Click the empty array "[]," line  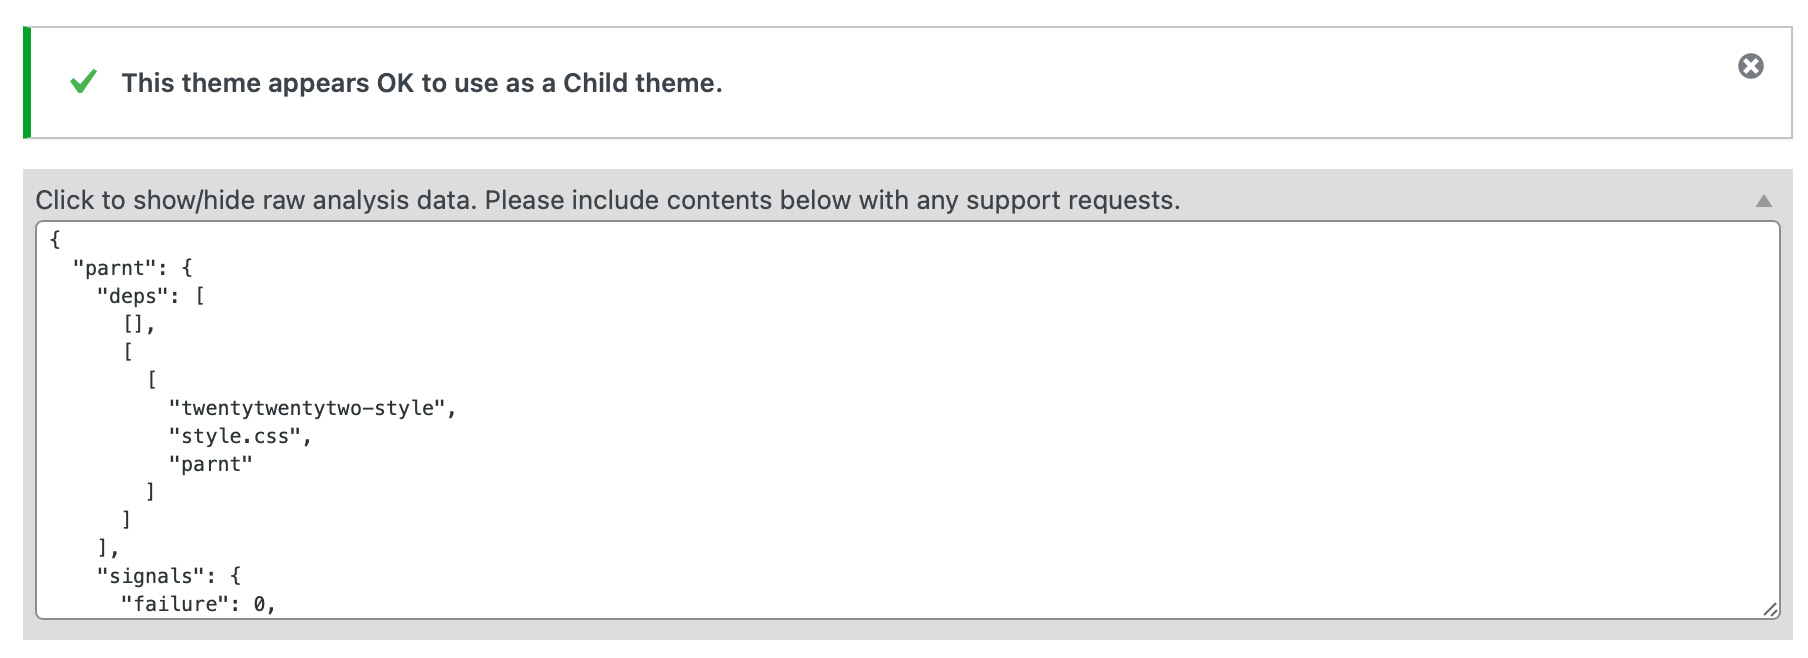[x=138, y=324]
